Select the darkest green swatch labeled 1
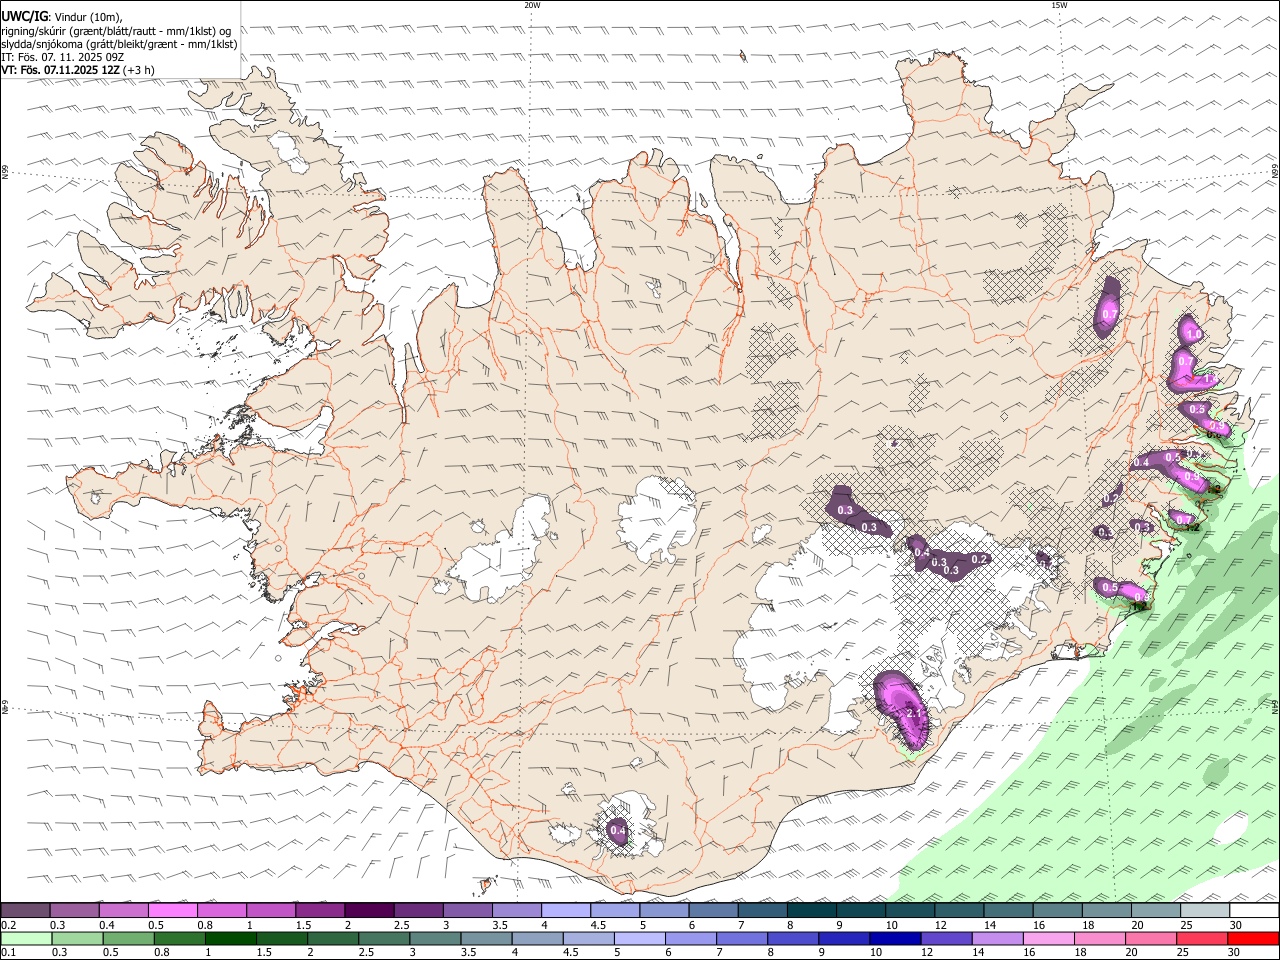 230,939
